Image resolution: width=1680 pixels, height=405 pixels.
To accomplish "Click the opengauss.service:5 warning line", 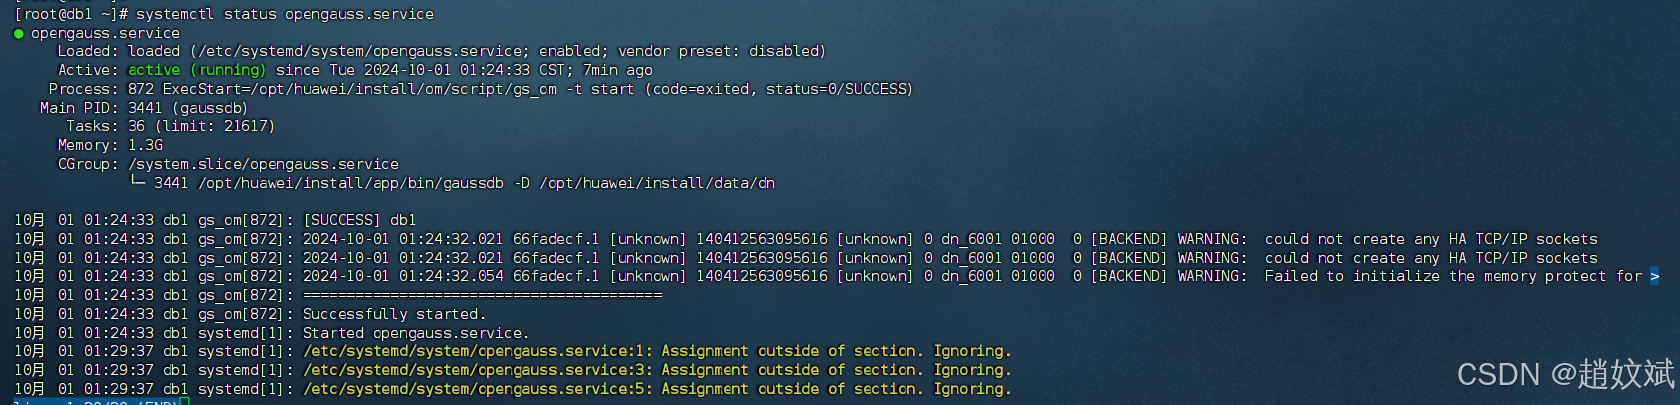I will pyautogui.click(x=657, y=389).
